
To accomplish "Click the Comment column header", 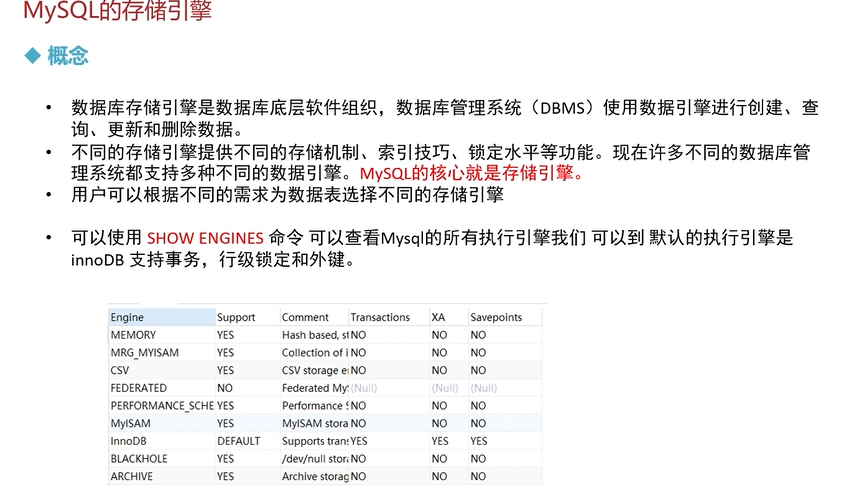I will 314,317.
